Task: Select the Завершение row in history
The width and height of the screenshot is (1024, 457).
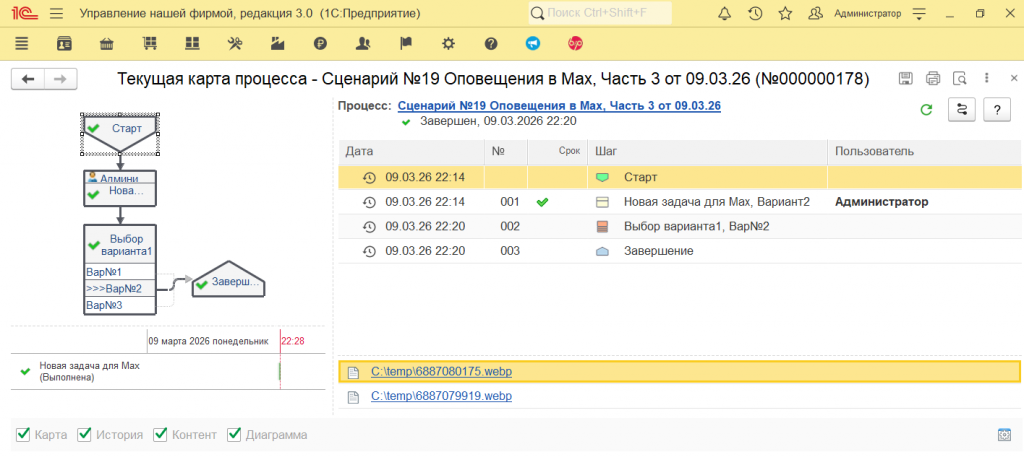Action: pos(679,251)
